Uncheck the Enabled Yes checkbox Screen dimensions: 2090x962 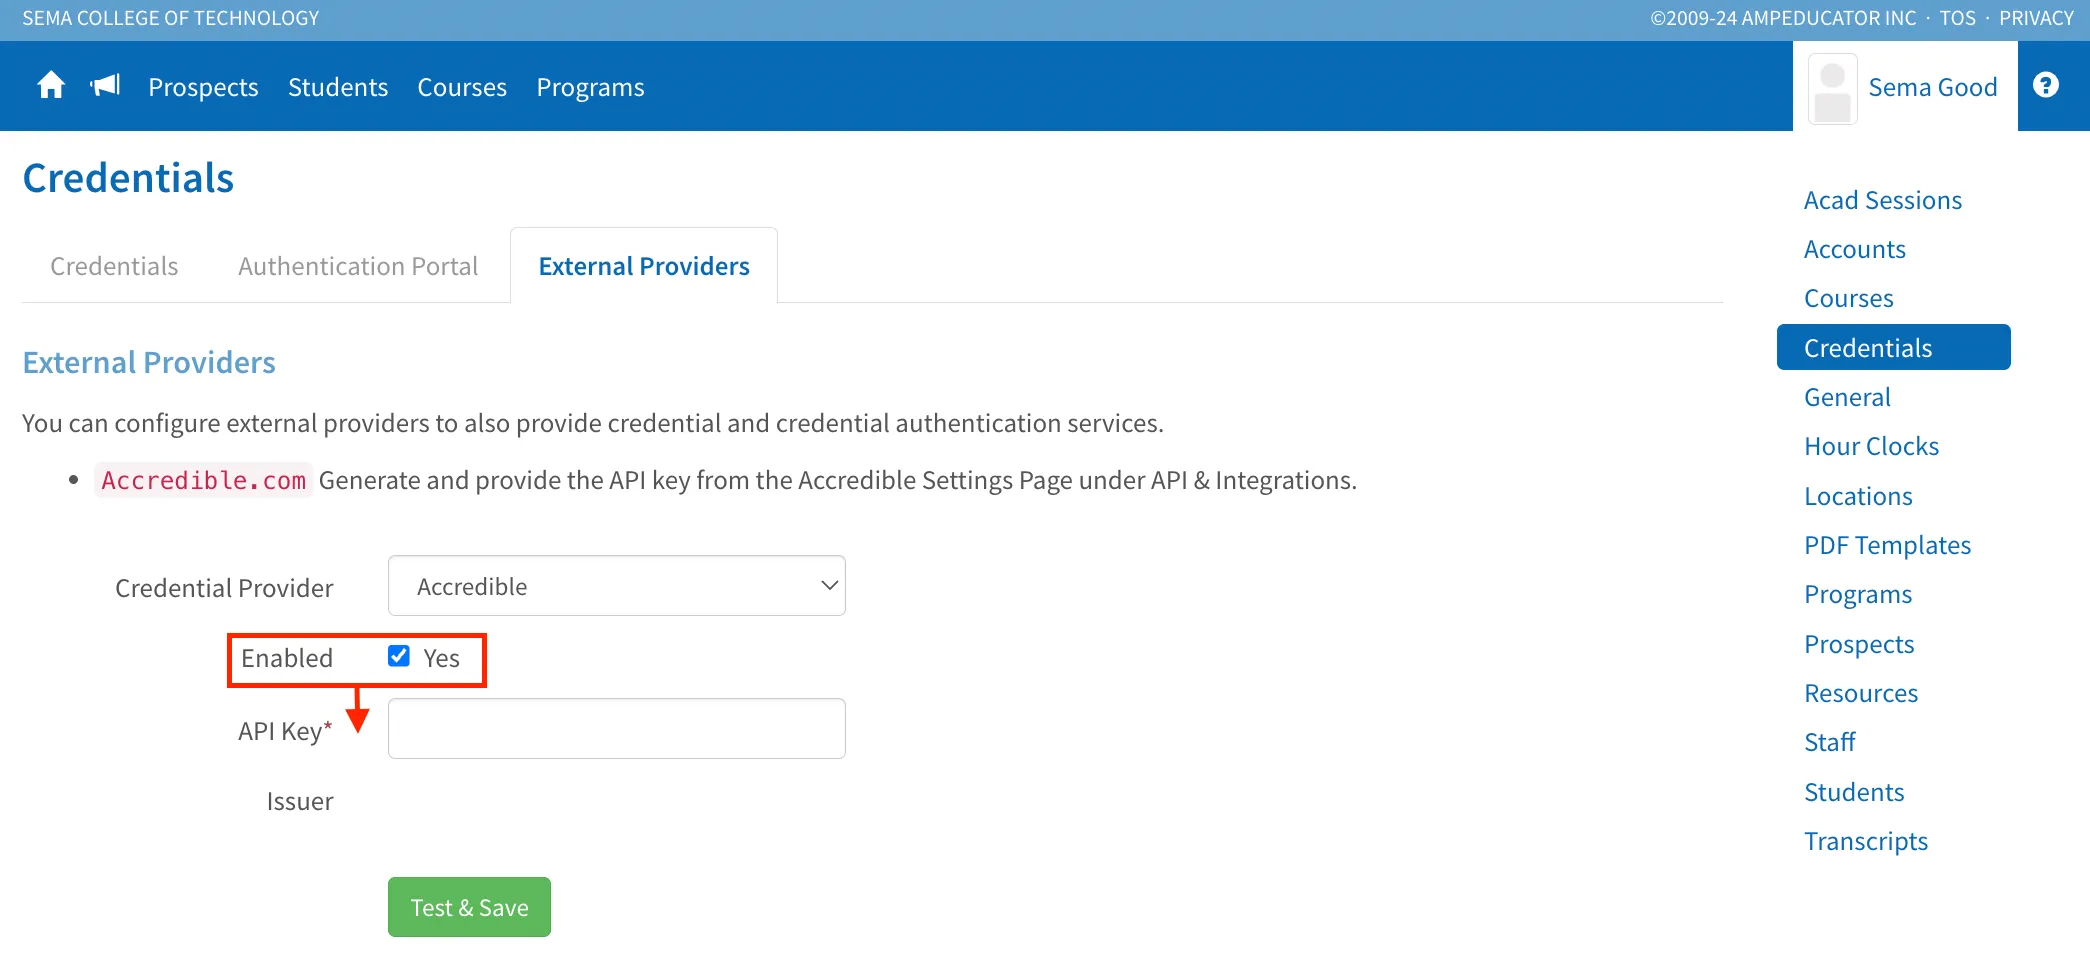tap(399, 656)
